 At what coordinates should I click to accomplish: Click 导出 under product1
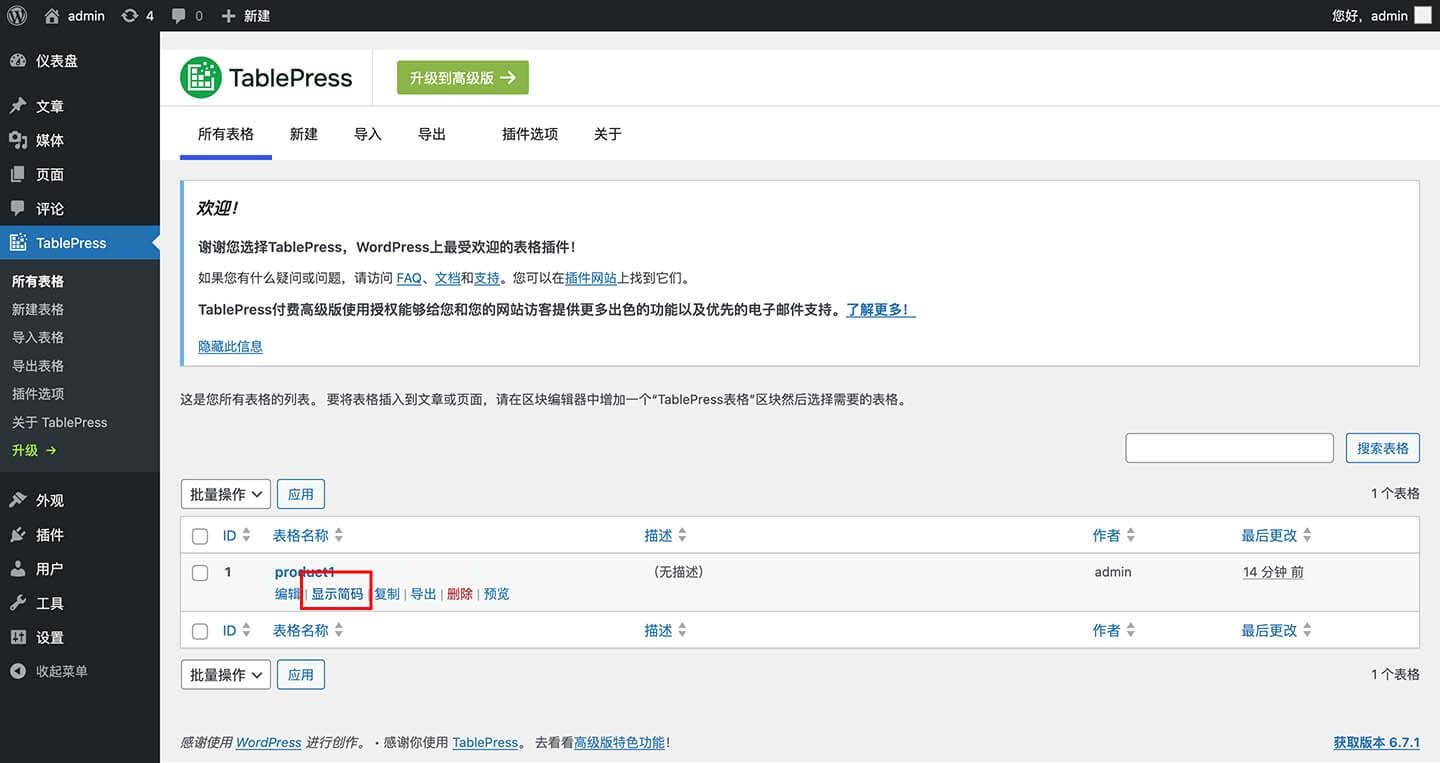[424, 594]
